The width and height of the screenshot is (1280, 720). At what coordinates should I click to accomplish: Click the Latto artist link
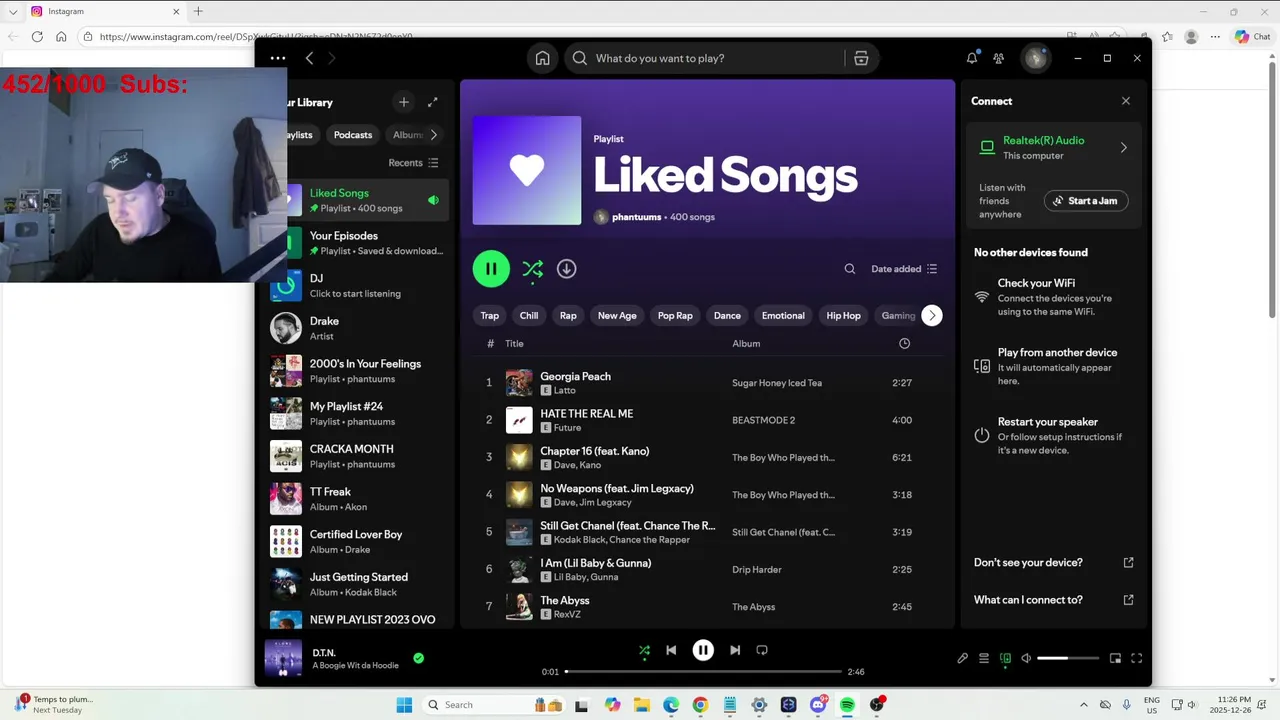pyautogui.click(x=564, y=391)
